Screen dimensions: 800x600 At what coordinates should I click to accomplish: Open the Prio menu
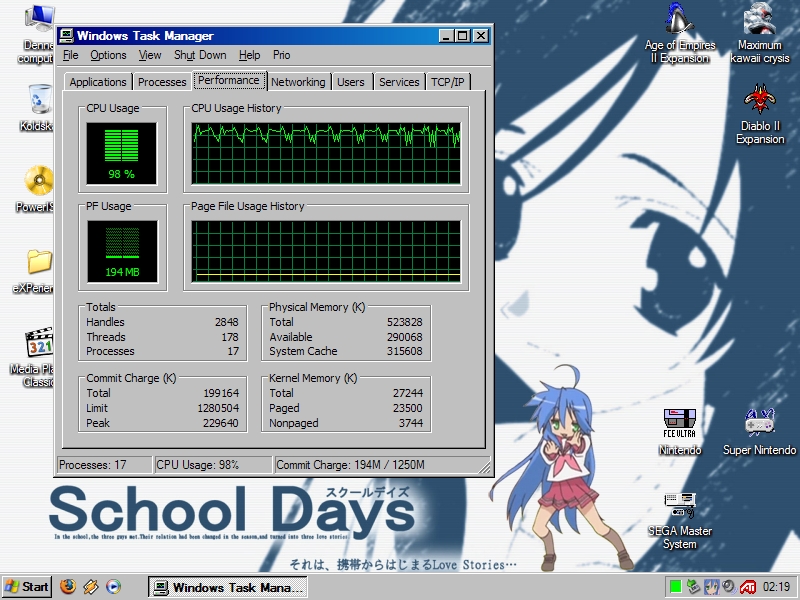[281, 55]
